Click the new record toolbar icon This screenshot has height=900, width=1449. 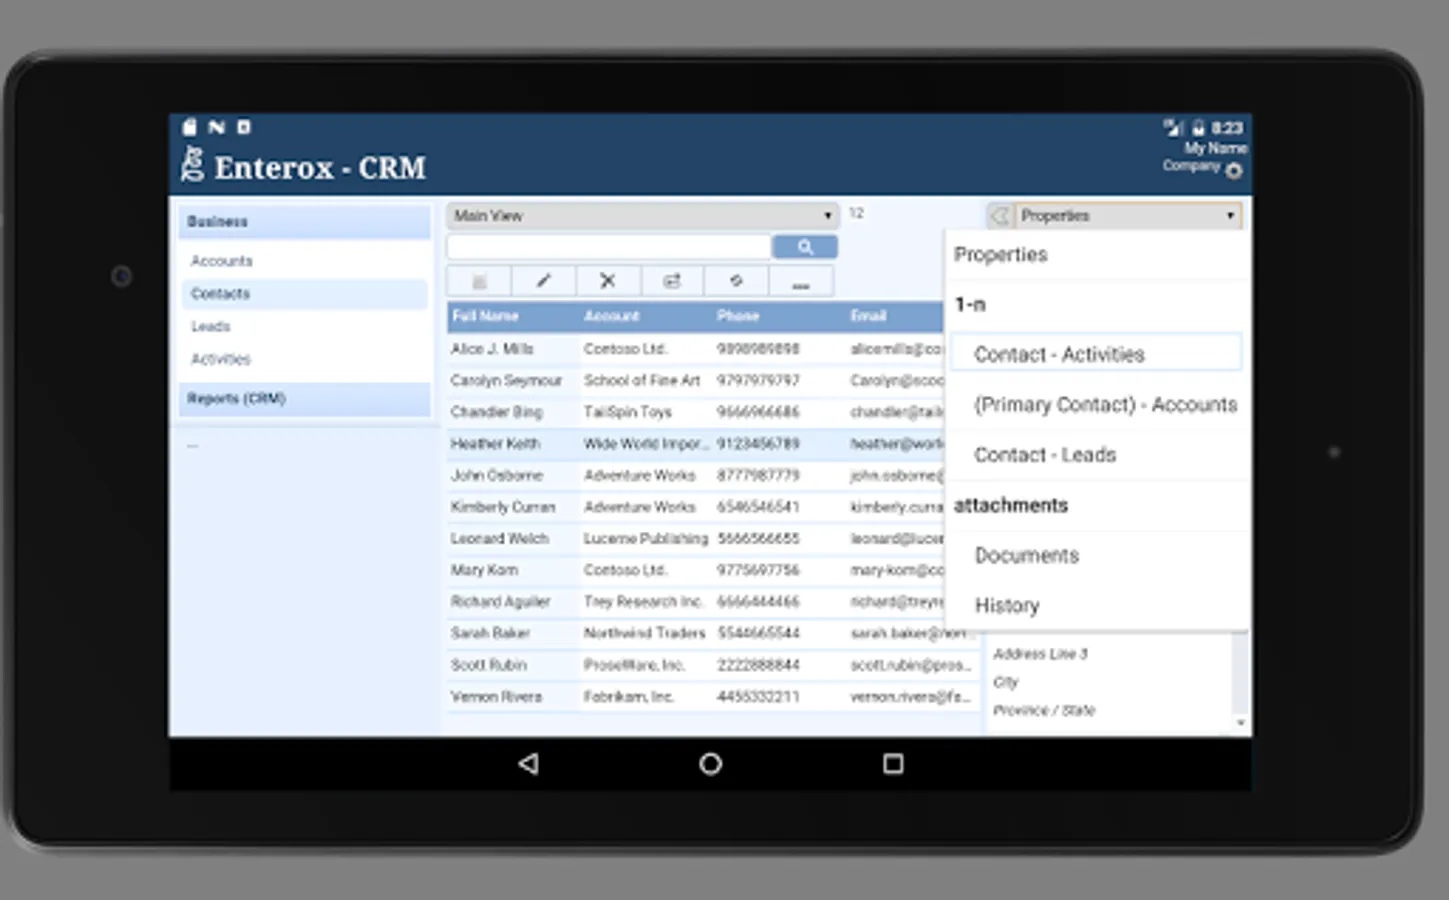click(x=479, y=281)
